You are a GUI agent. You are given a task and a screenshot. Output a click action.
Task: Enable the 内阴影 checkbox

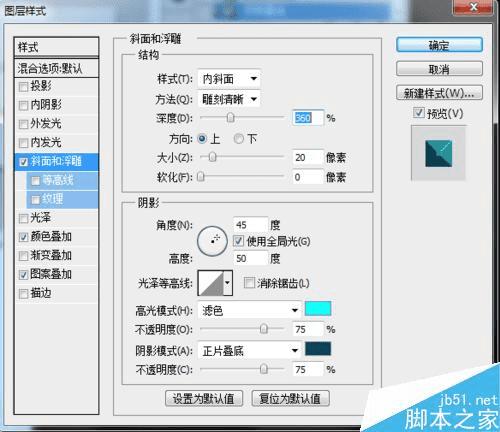pos(23,106)
